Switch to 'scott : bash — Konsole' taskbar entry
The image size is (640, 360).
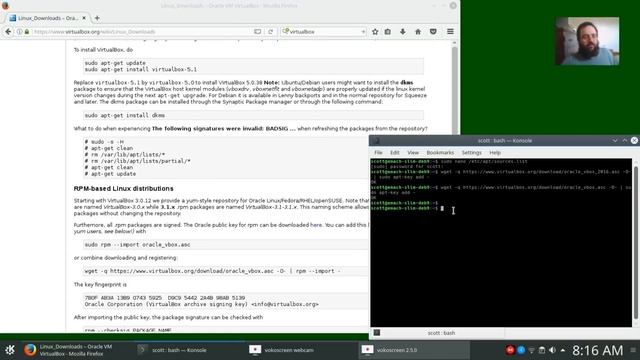click(190, 350)
